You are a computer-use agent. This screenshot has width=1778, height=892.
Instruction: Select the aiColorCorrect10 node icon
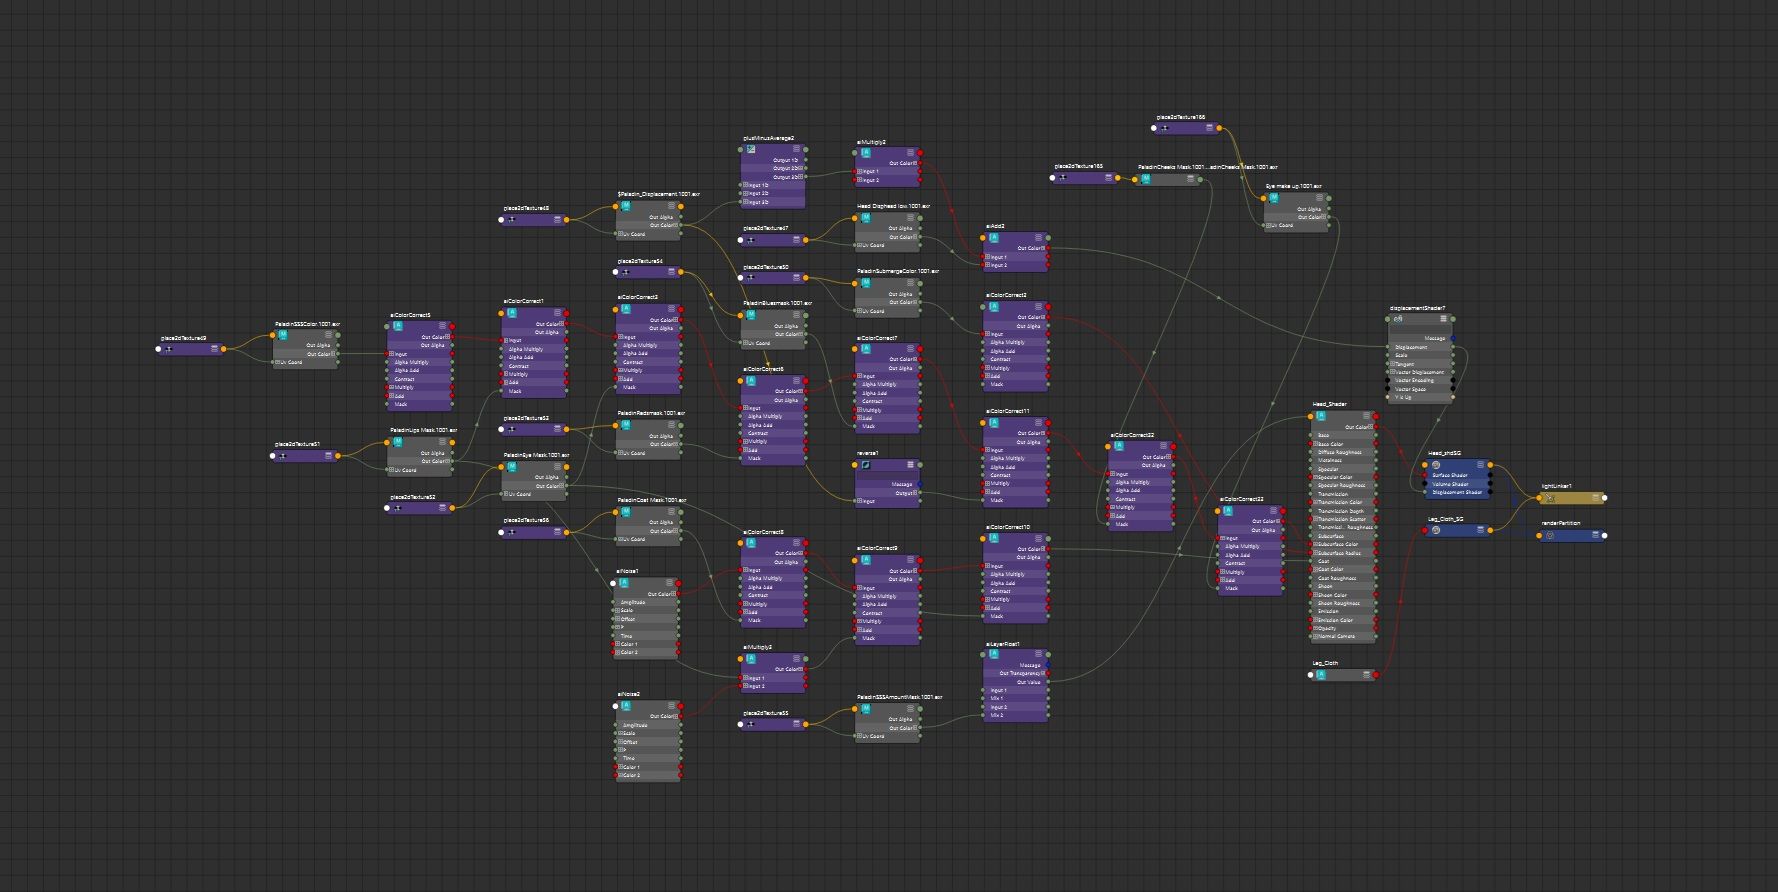point(994,538)
